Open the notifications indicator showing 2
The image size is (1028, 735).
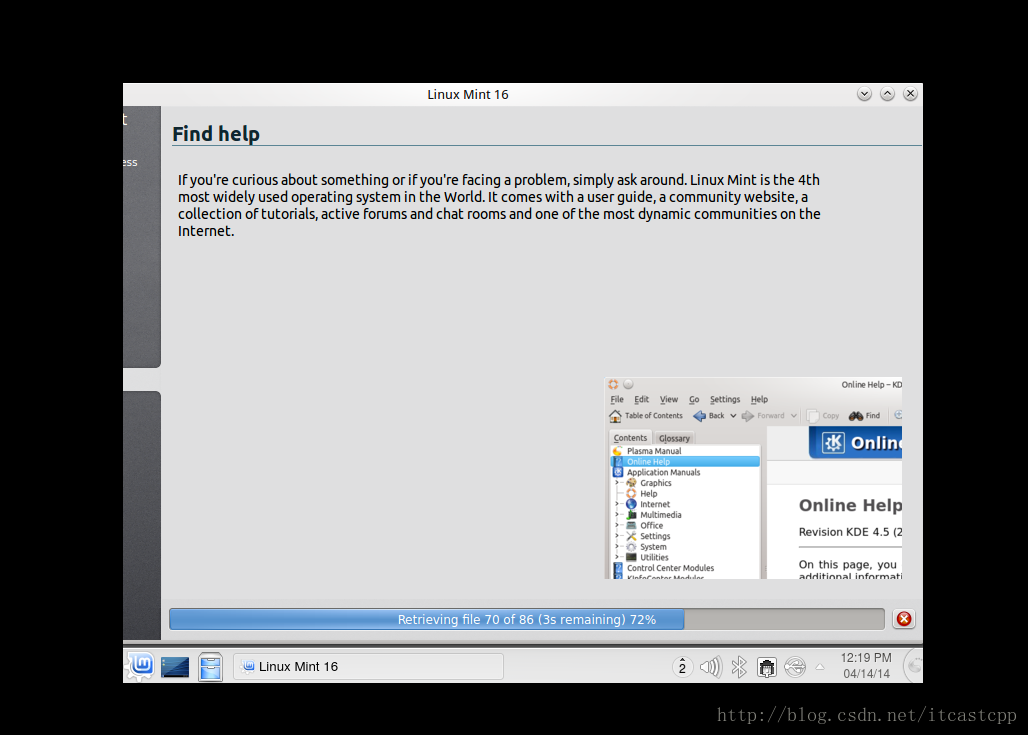pos(682,667)
